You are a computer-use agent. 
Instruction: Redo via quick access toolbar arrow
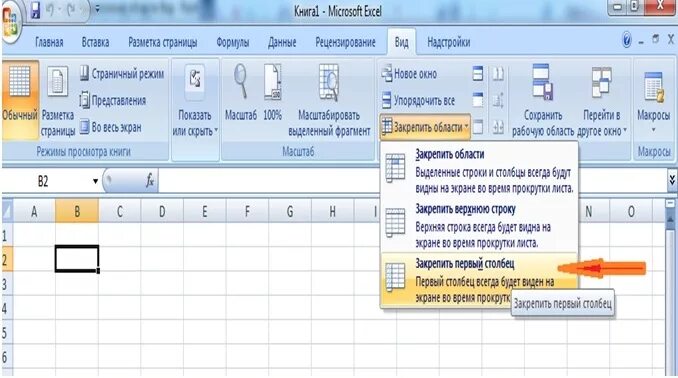[70, 10]
